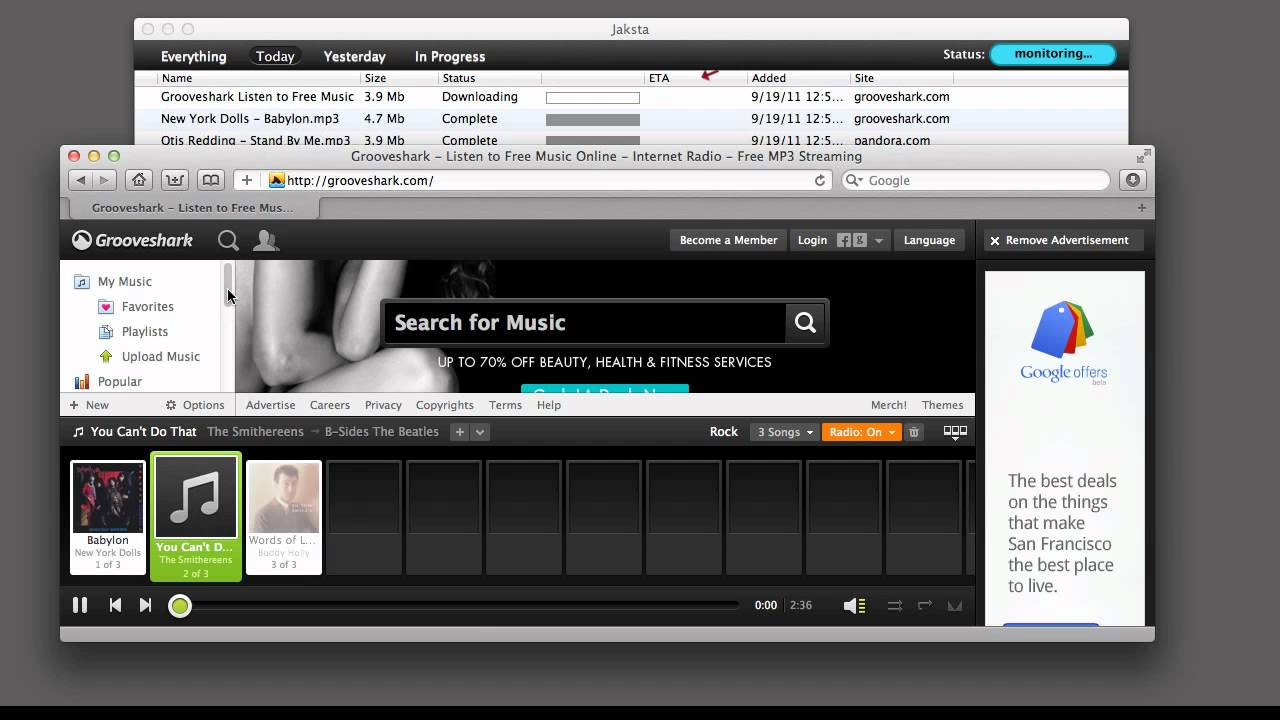
Task: Open Terms footer link
Action: 505,405
